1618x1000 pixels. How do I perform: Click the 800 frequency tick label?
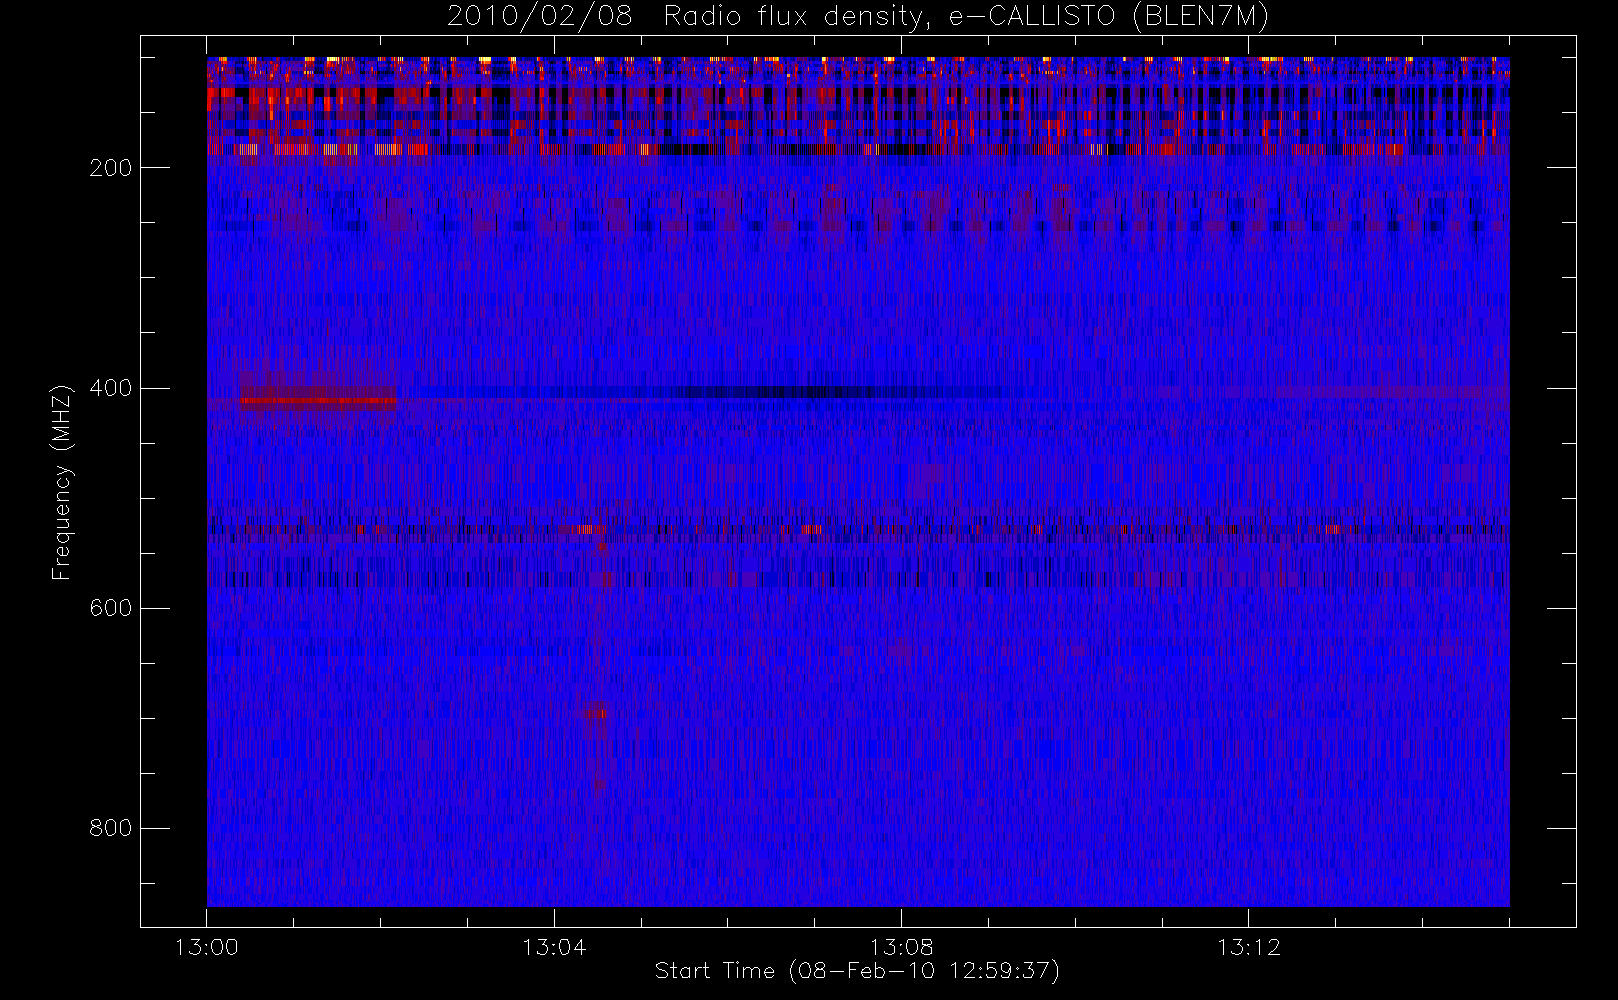pyautogui.click(x=110, y=828)
